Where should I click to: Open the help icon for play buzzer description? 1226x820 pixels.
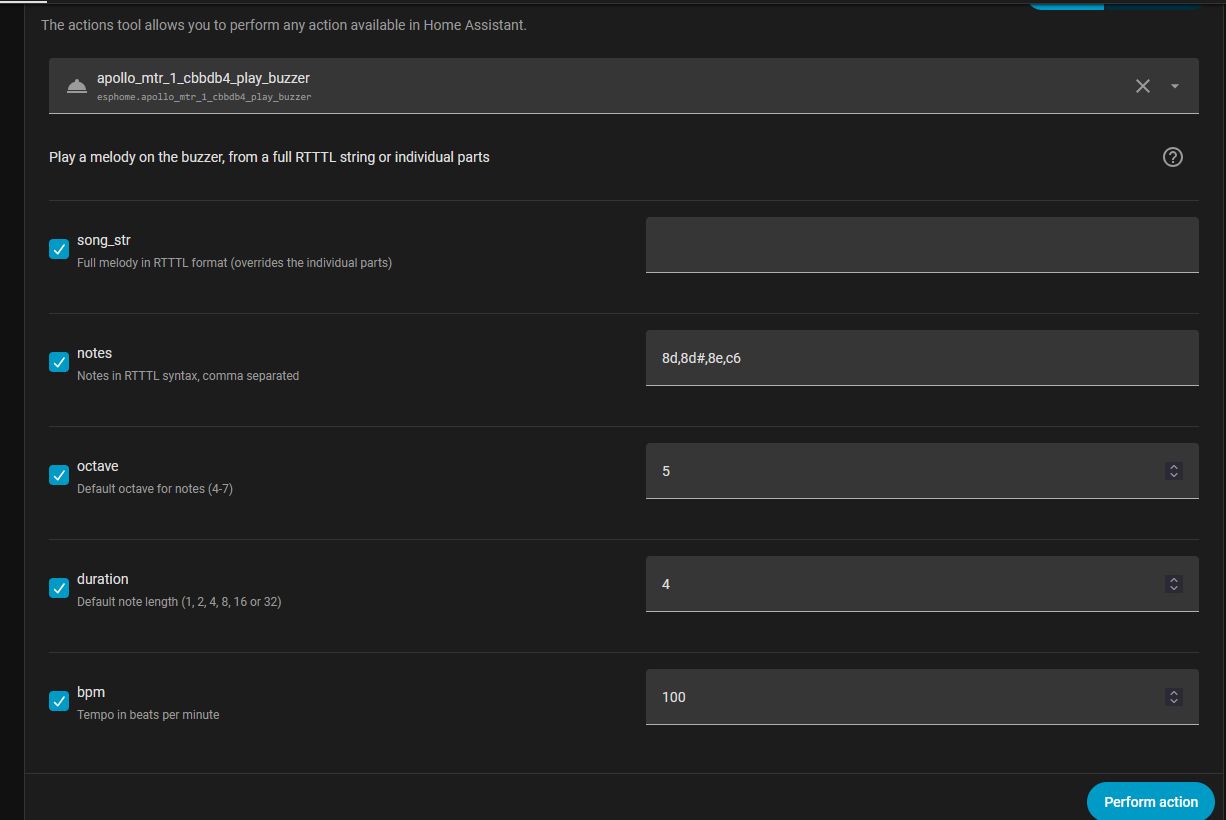pos(1173,157)
